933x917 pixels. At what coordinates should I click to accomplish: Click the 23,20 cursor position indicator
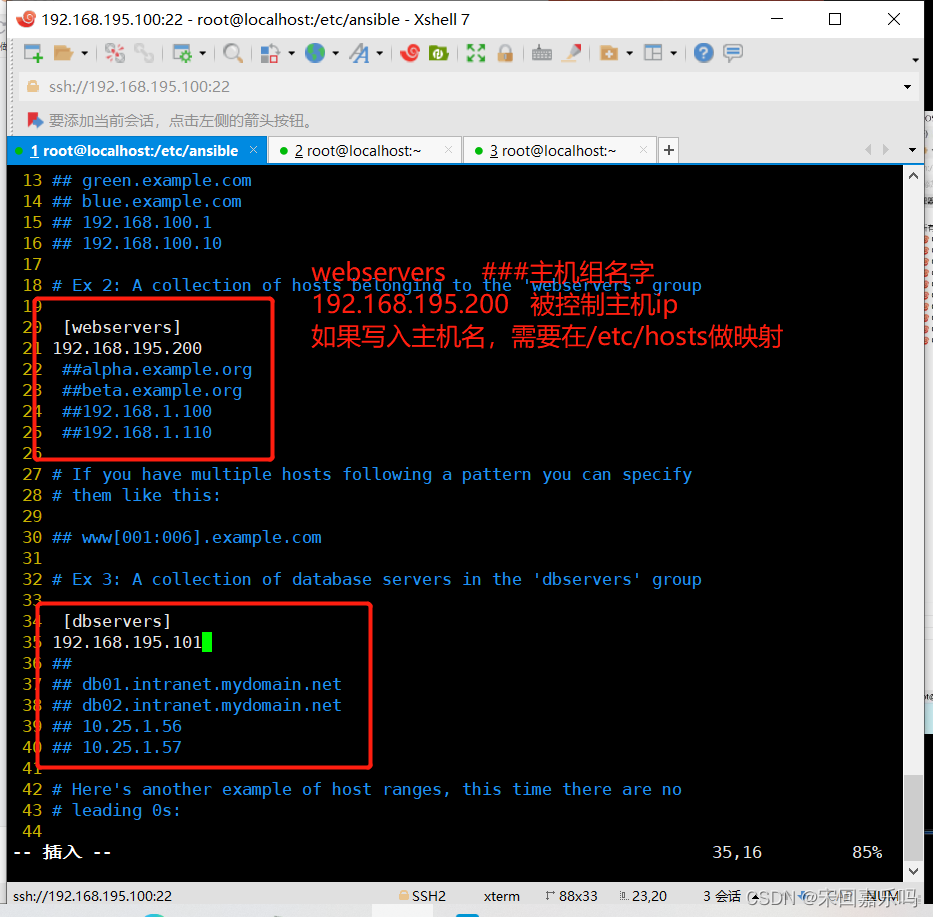click(643, 896)
